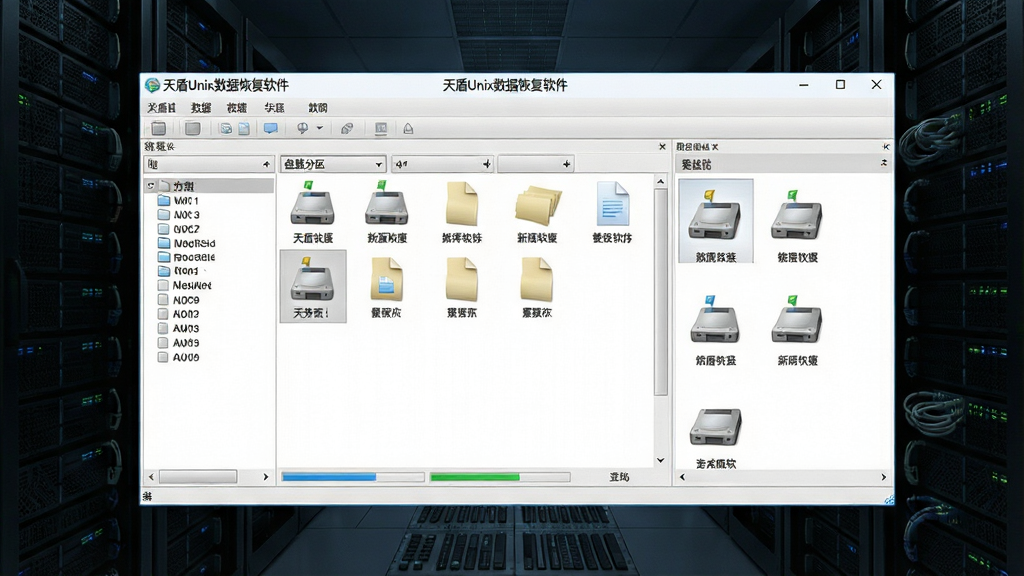1024x576 pixels.
Task: Open the third menu in the menu bar
Action: click(x=236, y=108)
